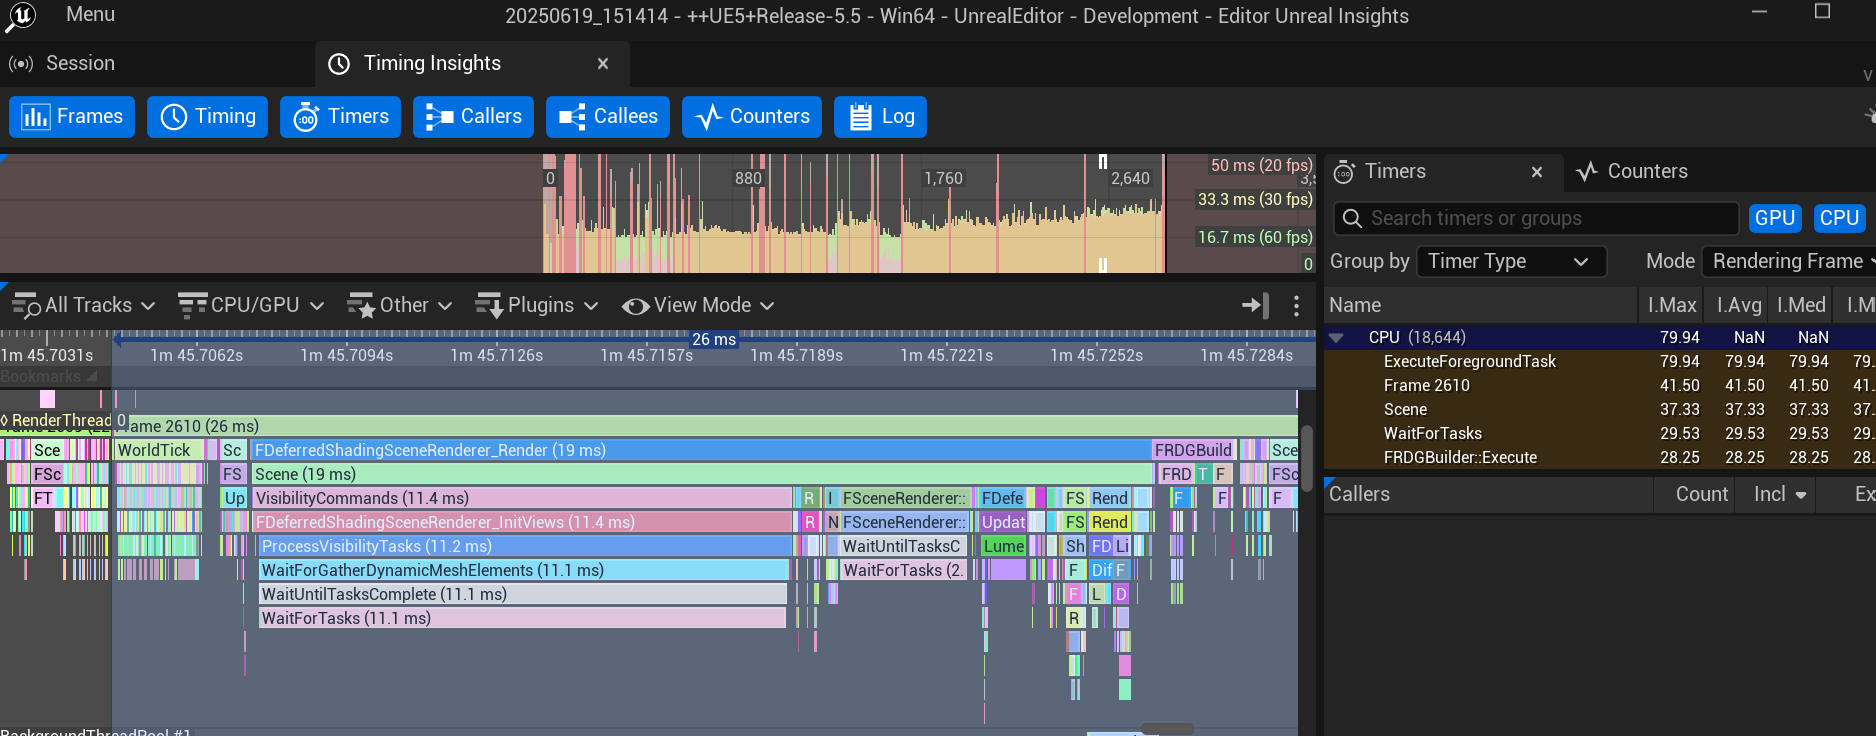Select the FRDGBuilder::Execute timer row

tap(1600, 458)
